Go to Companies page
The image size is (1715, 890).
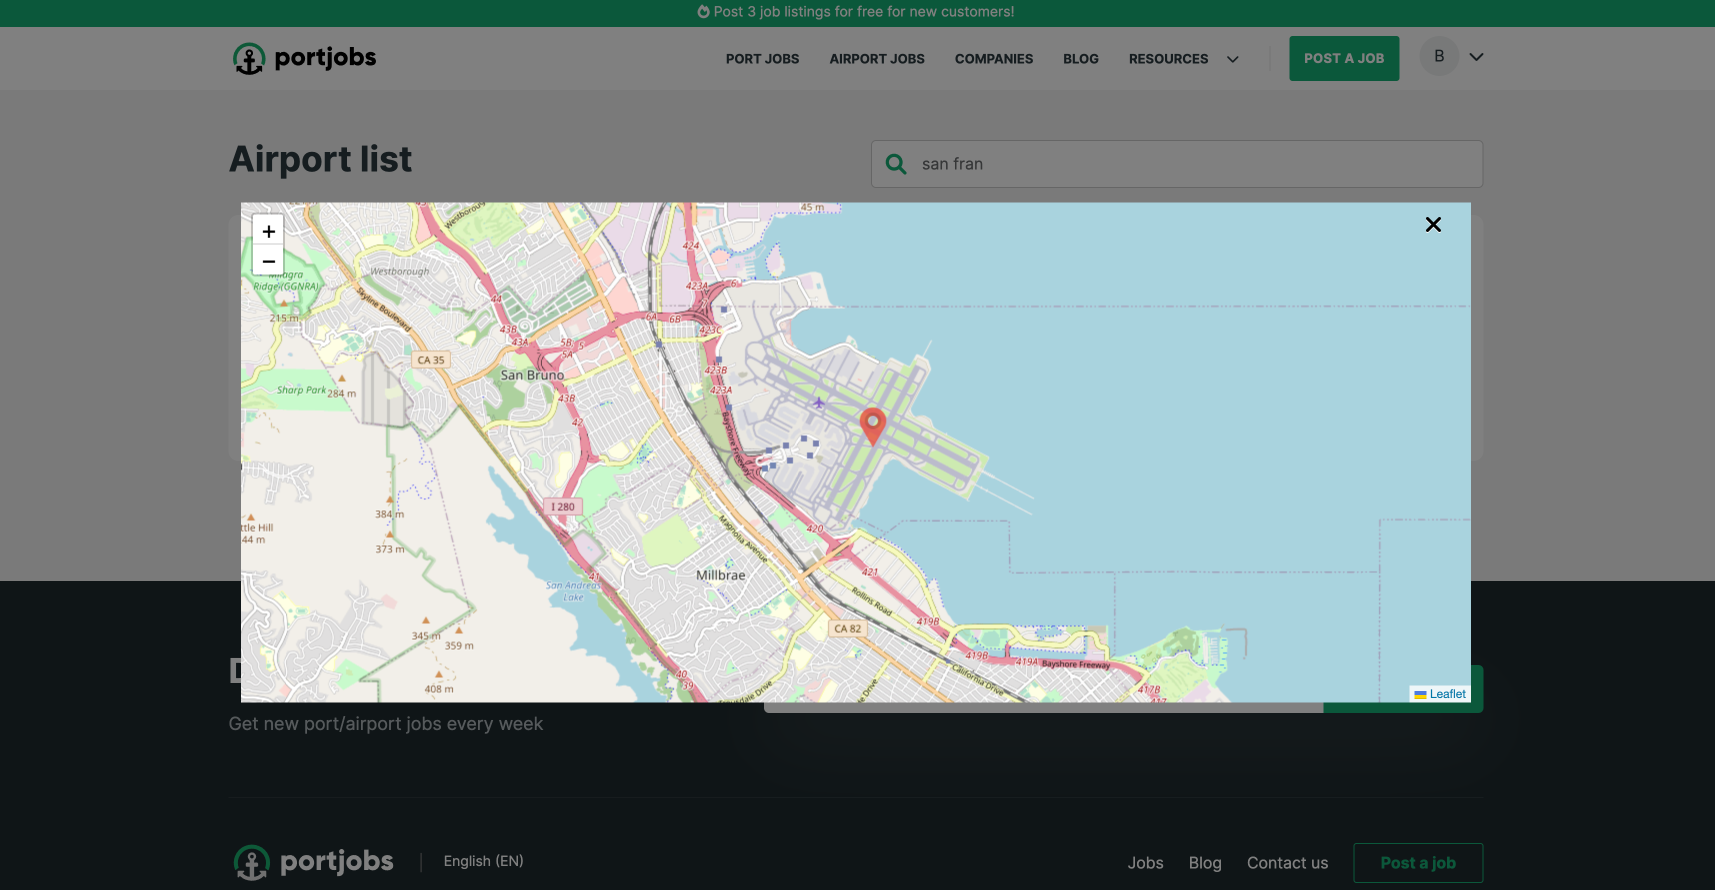[994, 59]
